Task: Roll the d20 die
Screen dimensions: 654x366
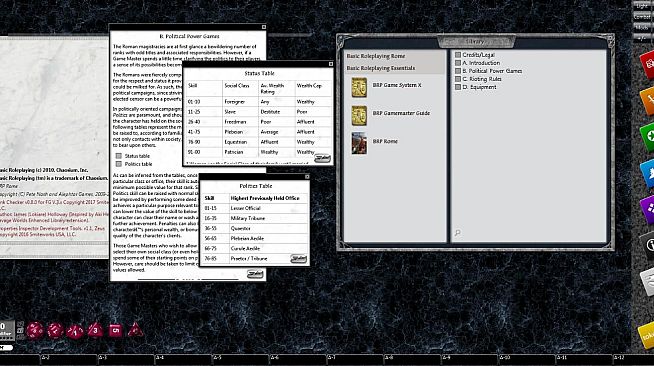Action: (x=35, y=330)
